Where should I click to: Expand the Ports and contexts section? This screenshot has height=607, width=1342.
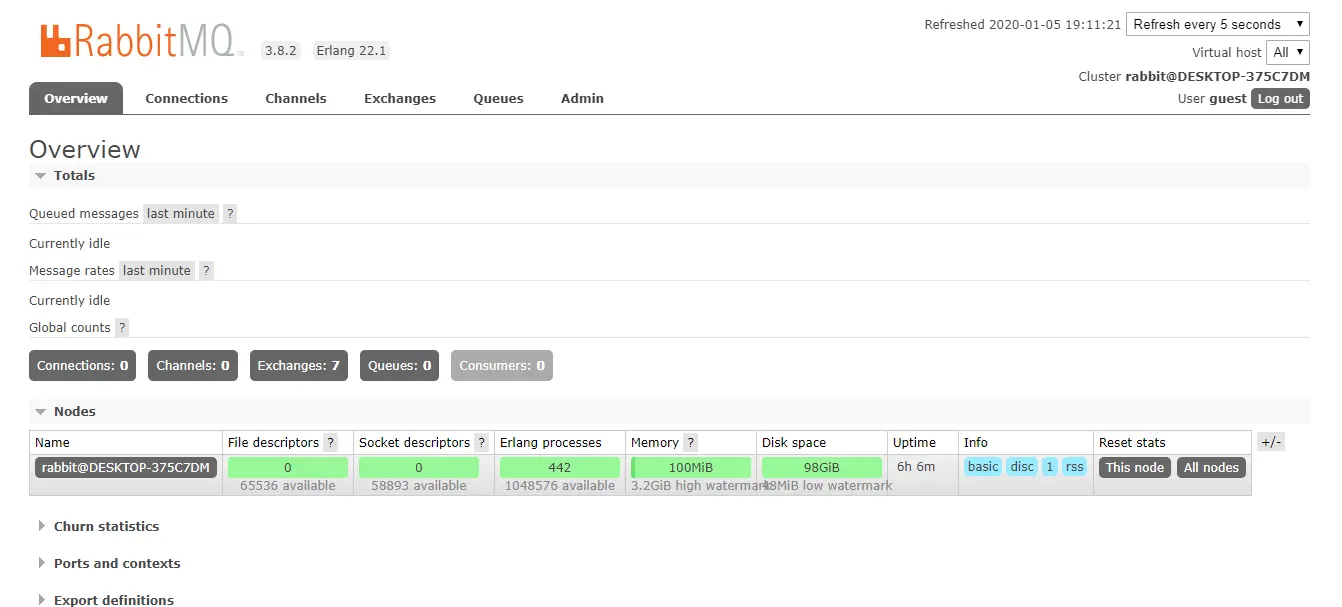click(x=117, y=563)
